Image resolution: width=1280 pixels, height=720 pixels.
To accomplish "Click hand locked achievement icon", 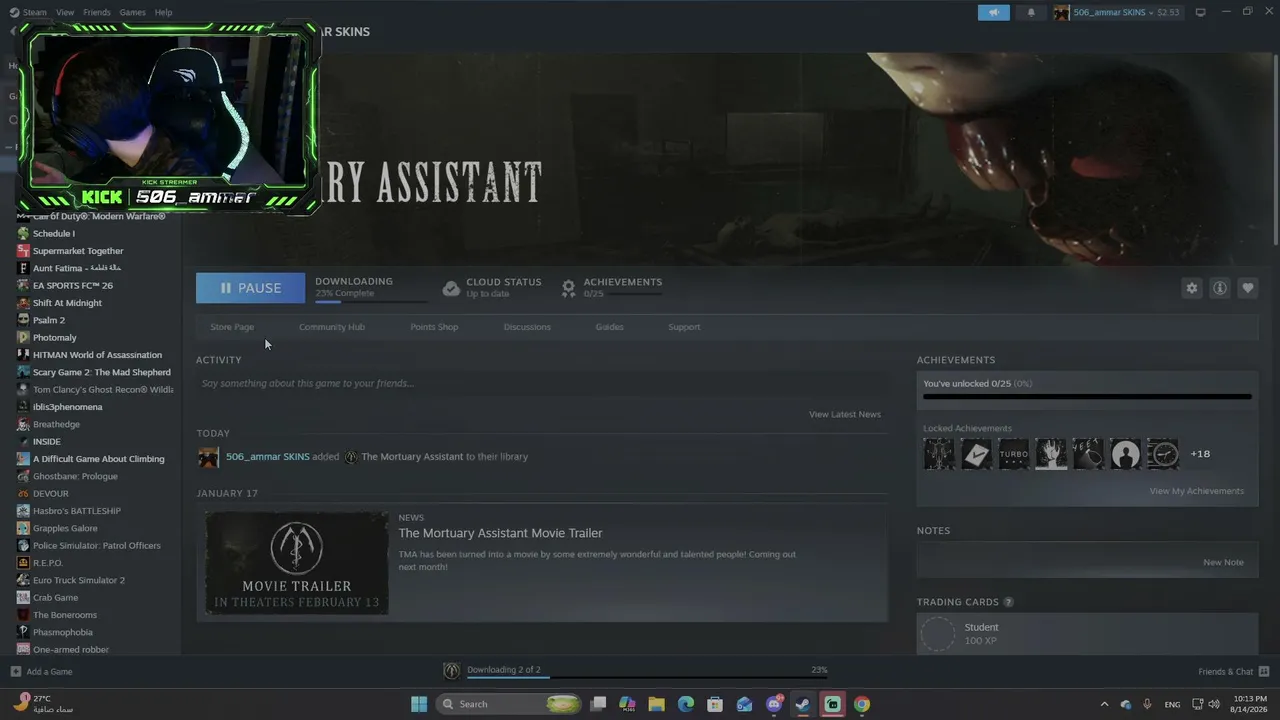I will tap(1051, 454).
